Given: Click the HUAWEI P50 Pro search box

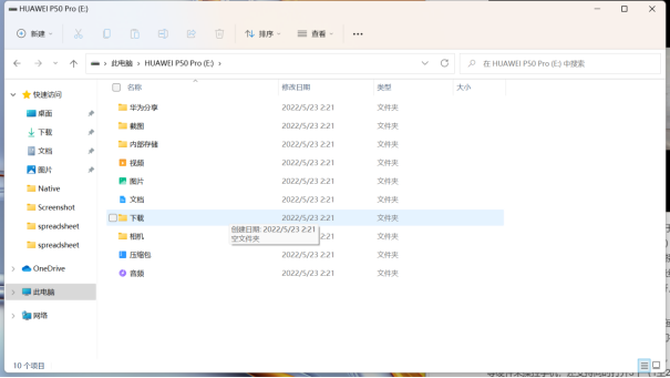Looking at the screenshot, I should click(x=560, y=64).
